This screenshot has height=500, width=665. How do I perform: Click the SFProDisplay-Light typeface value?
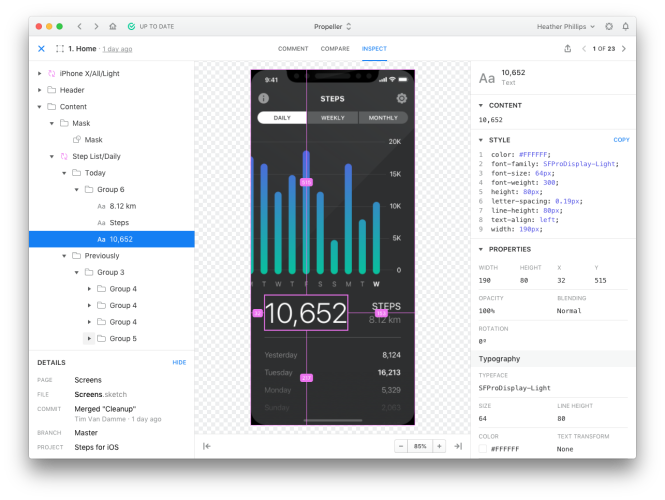pos(514,388)
